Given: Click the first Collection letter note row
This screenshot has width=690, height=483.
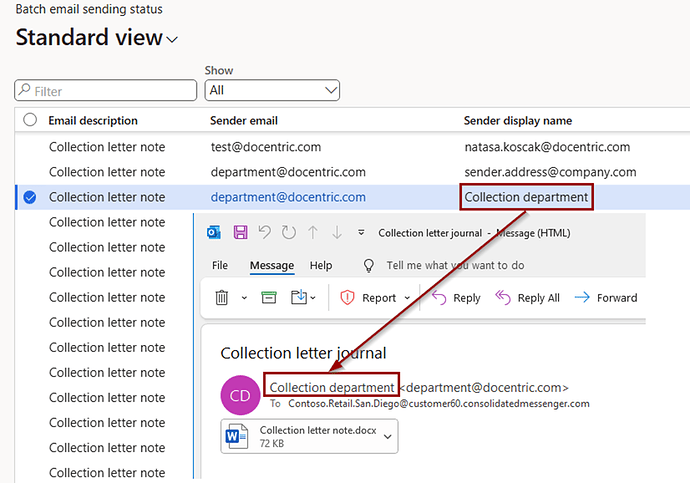Looking at the screenshot, I should pos(107,147).
